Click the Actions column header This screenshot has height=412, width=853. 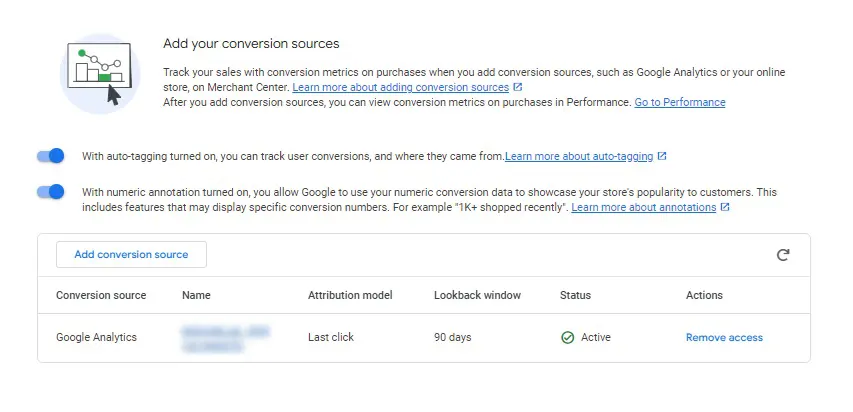[x=704, y=295]
